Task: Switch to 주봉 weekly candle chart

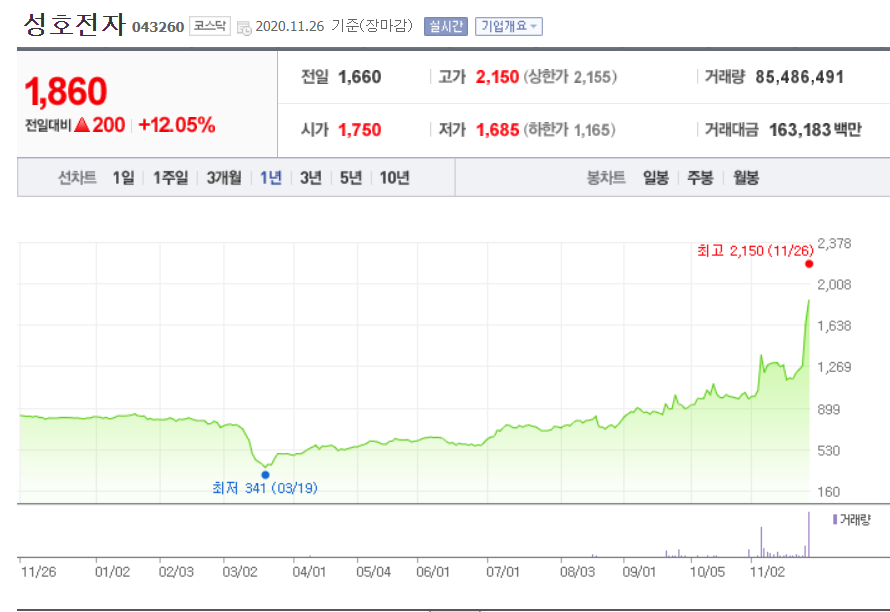Action: pyautogui.click(x=700, y=178)
